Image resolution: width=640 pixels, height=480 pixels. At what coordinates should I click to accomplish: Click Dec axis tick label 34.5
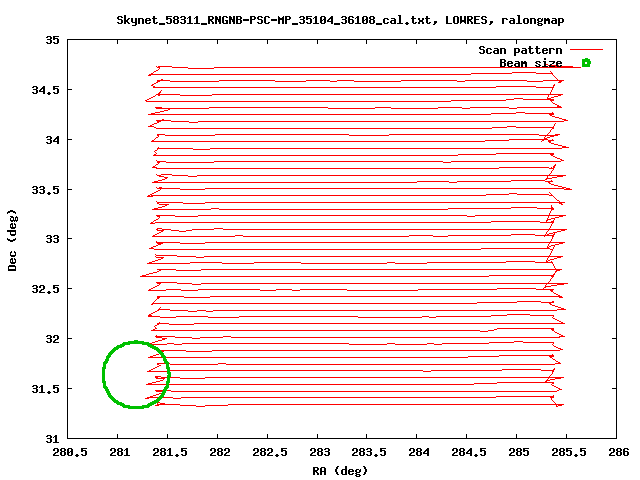point(45,90)
